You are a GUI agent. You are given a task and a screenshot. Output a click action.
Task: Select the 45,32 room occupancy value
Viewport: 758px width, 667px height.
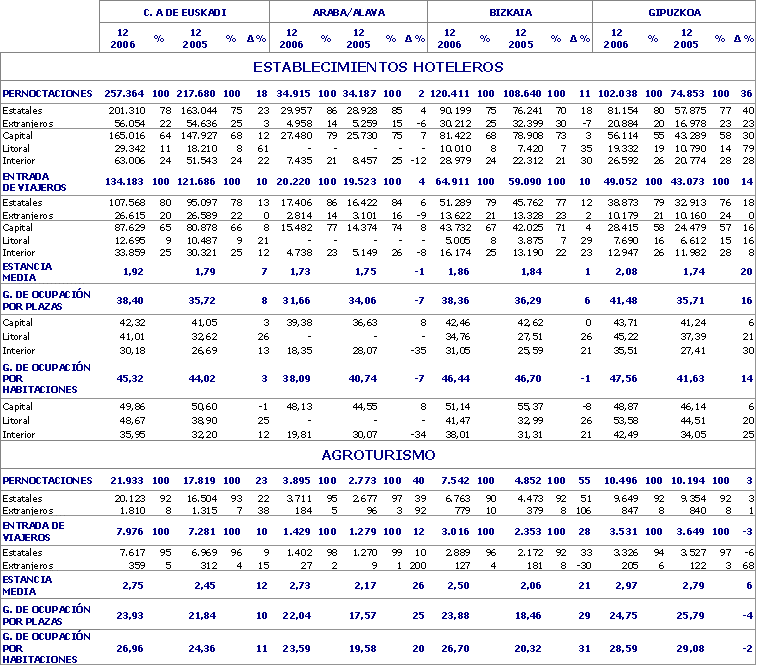133,378
